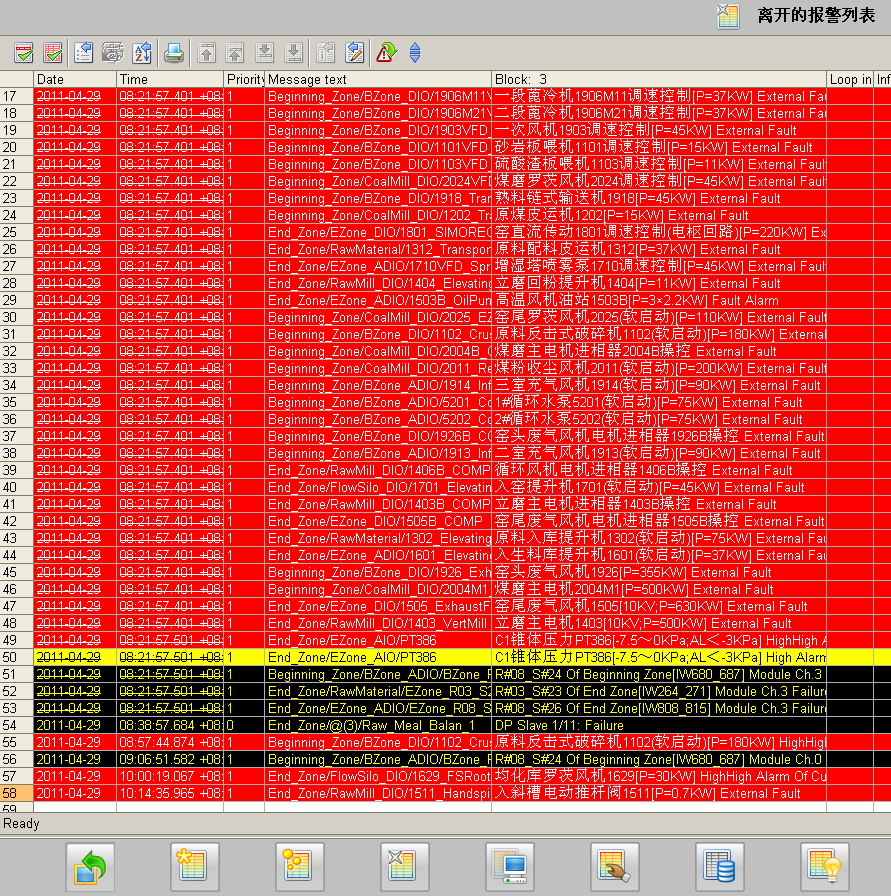
Task: Click 'Beginning_Zone/BZone_DIO/1906M21' message text
Action: coord(379,113)
